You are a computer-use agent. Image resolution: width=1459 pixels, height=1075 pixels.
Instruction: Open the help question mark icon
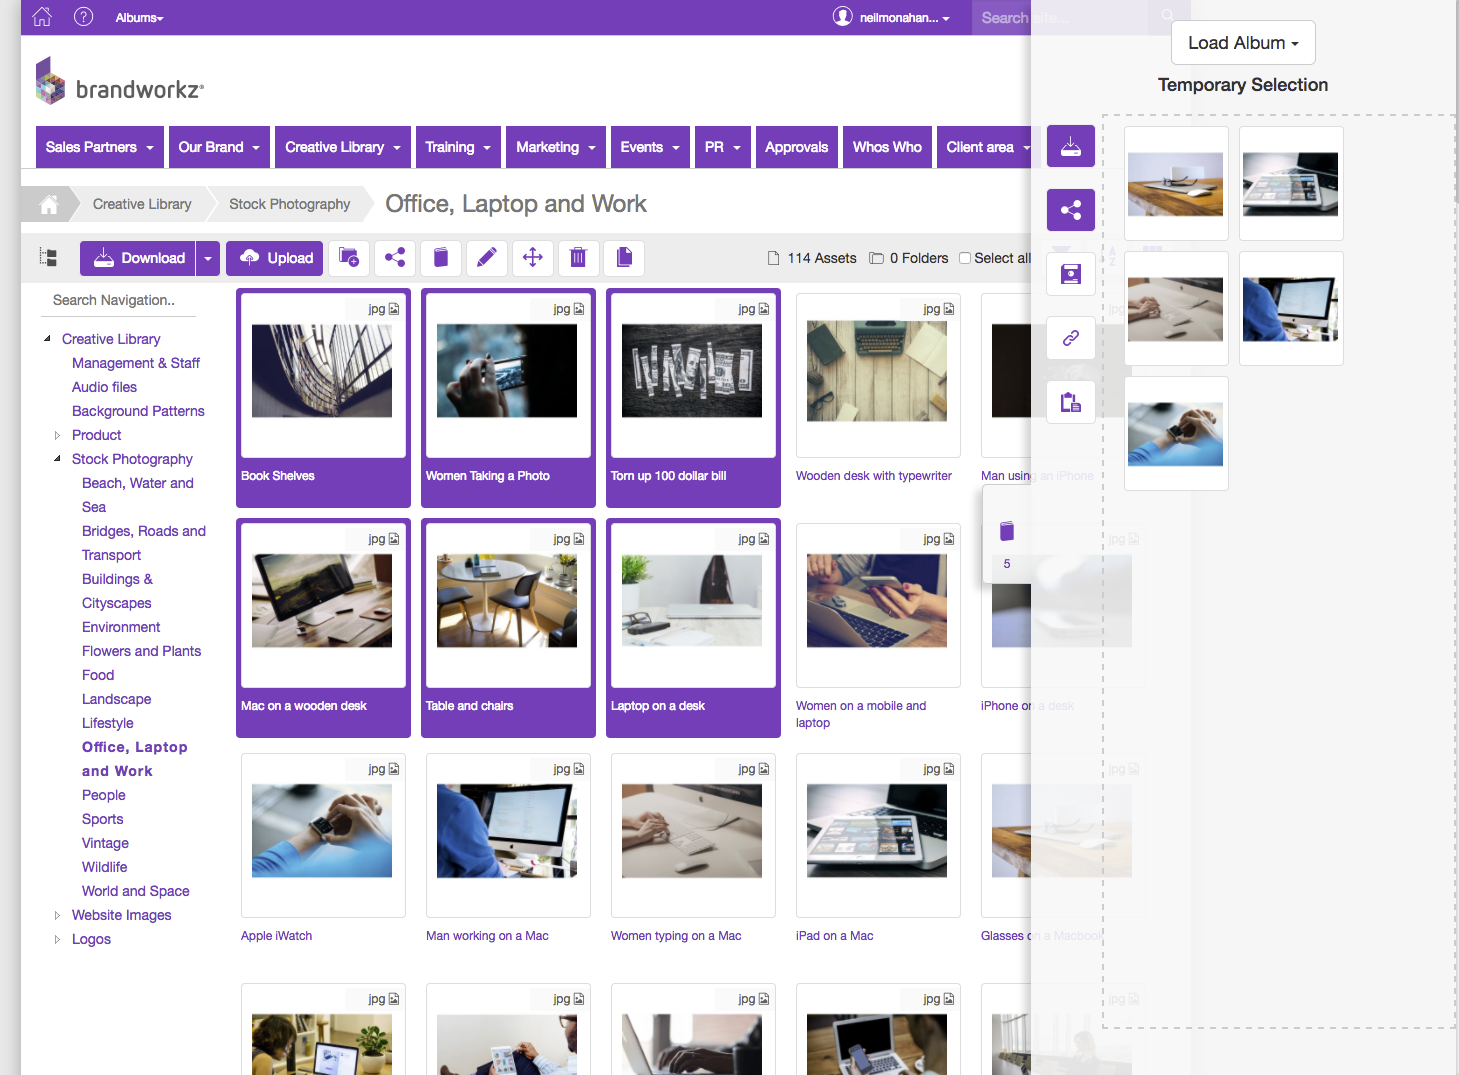coord(84,17)
